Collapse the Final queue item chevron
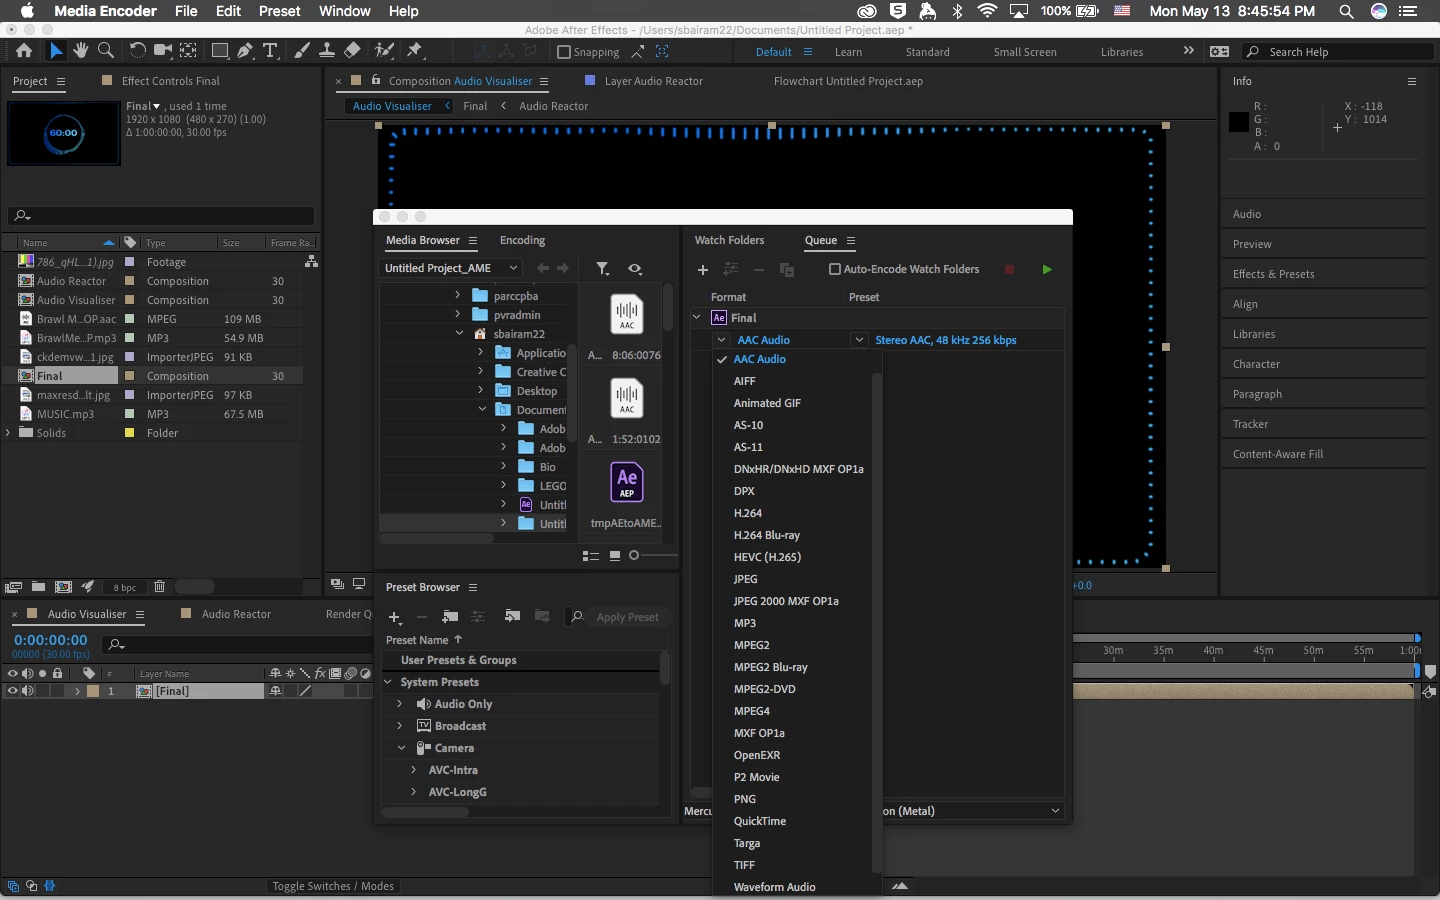Screen dimensions: 1440x900 [697, 318]
